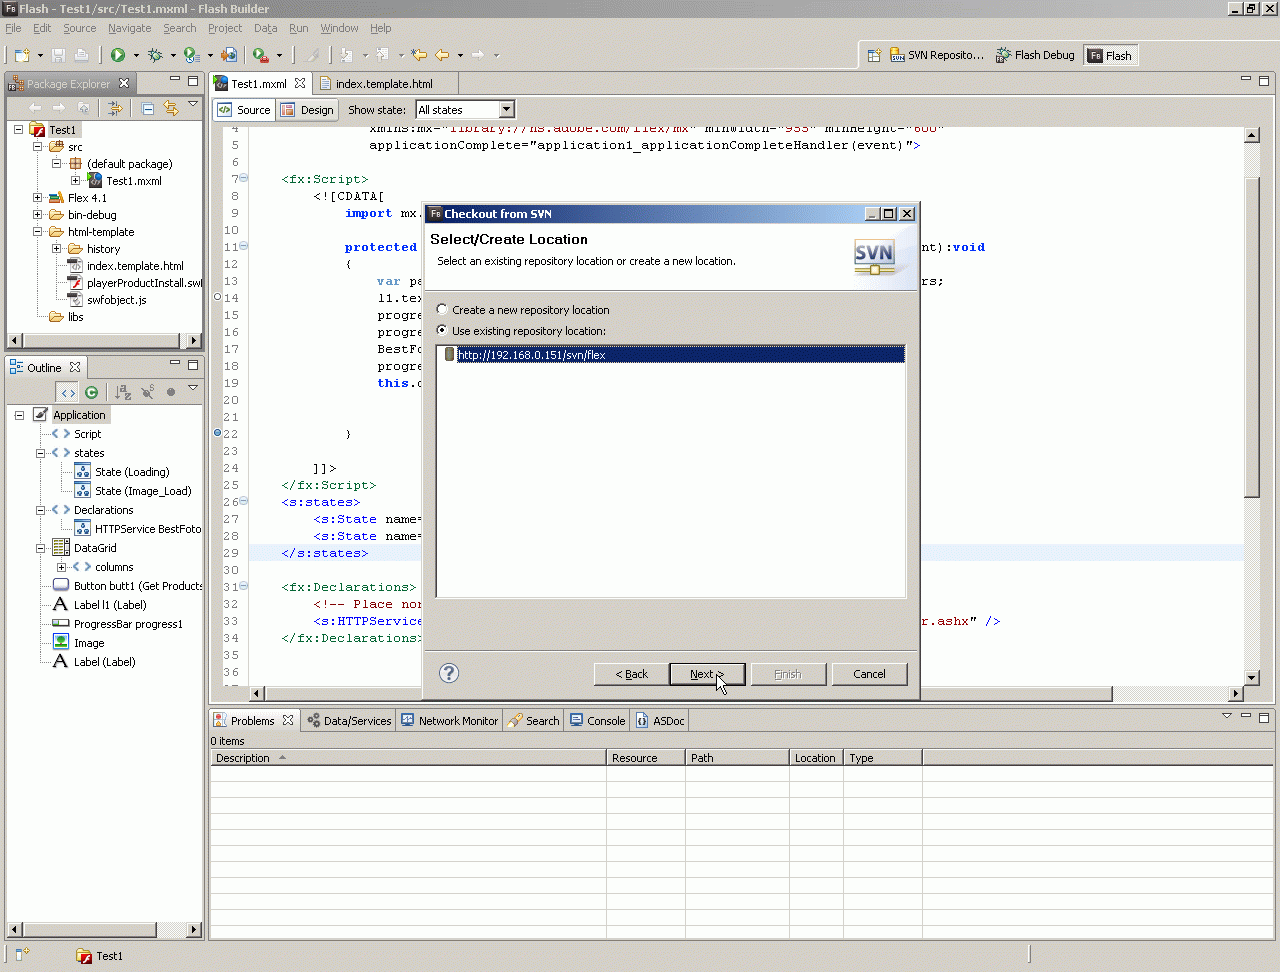Click the New file toolbar icon
Viewport: 1280px width, 972px height.
[22, 55]
